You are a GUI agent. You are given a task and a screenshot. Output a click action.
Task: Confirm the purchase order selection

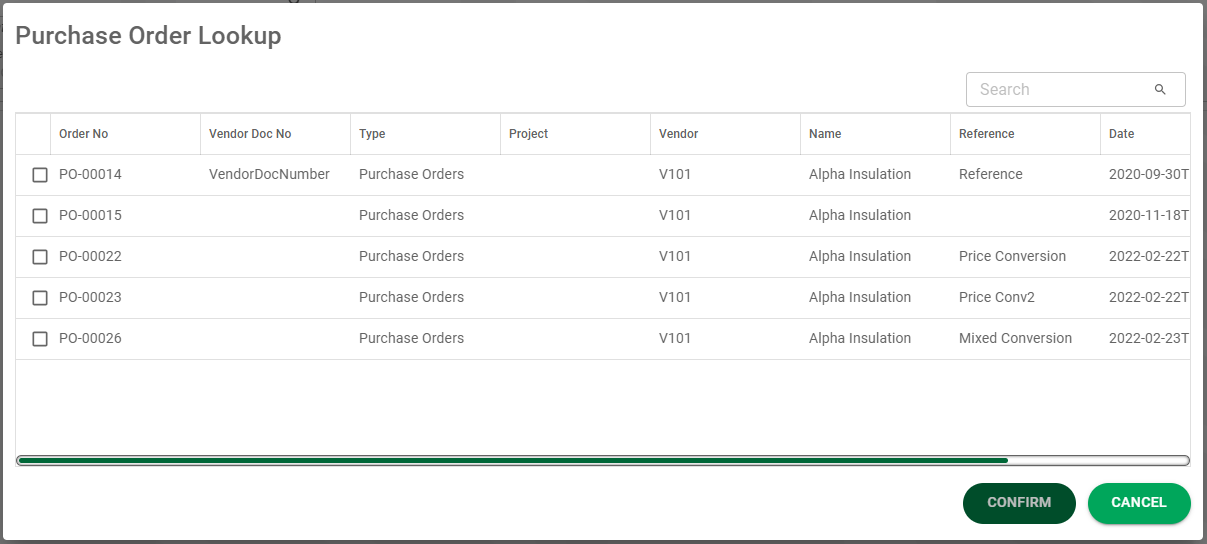(1019, 503)
